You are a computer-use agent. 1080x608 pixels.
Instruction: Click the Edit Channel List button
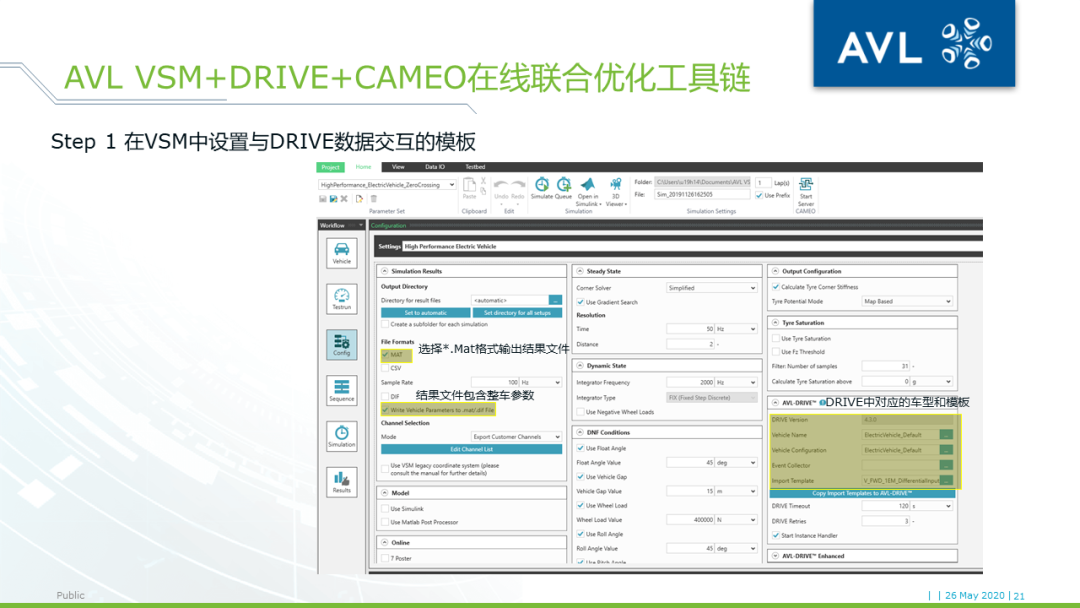(x=471, y=449)
